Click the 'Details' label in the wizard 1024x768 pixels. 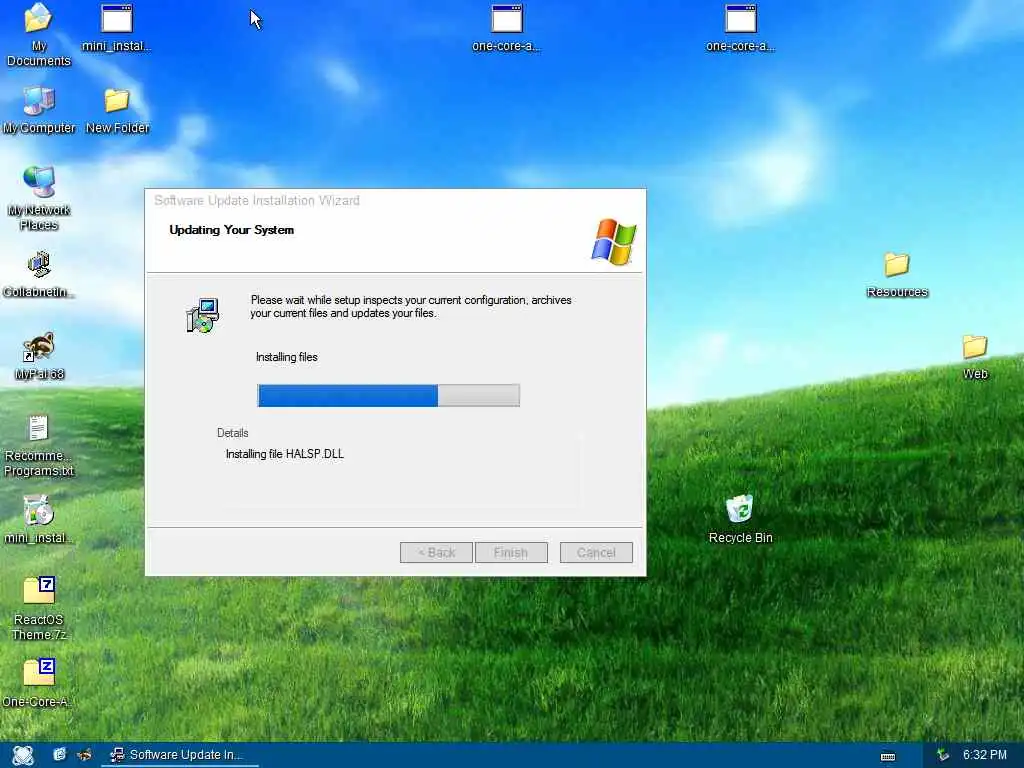tap(232, 433)
